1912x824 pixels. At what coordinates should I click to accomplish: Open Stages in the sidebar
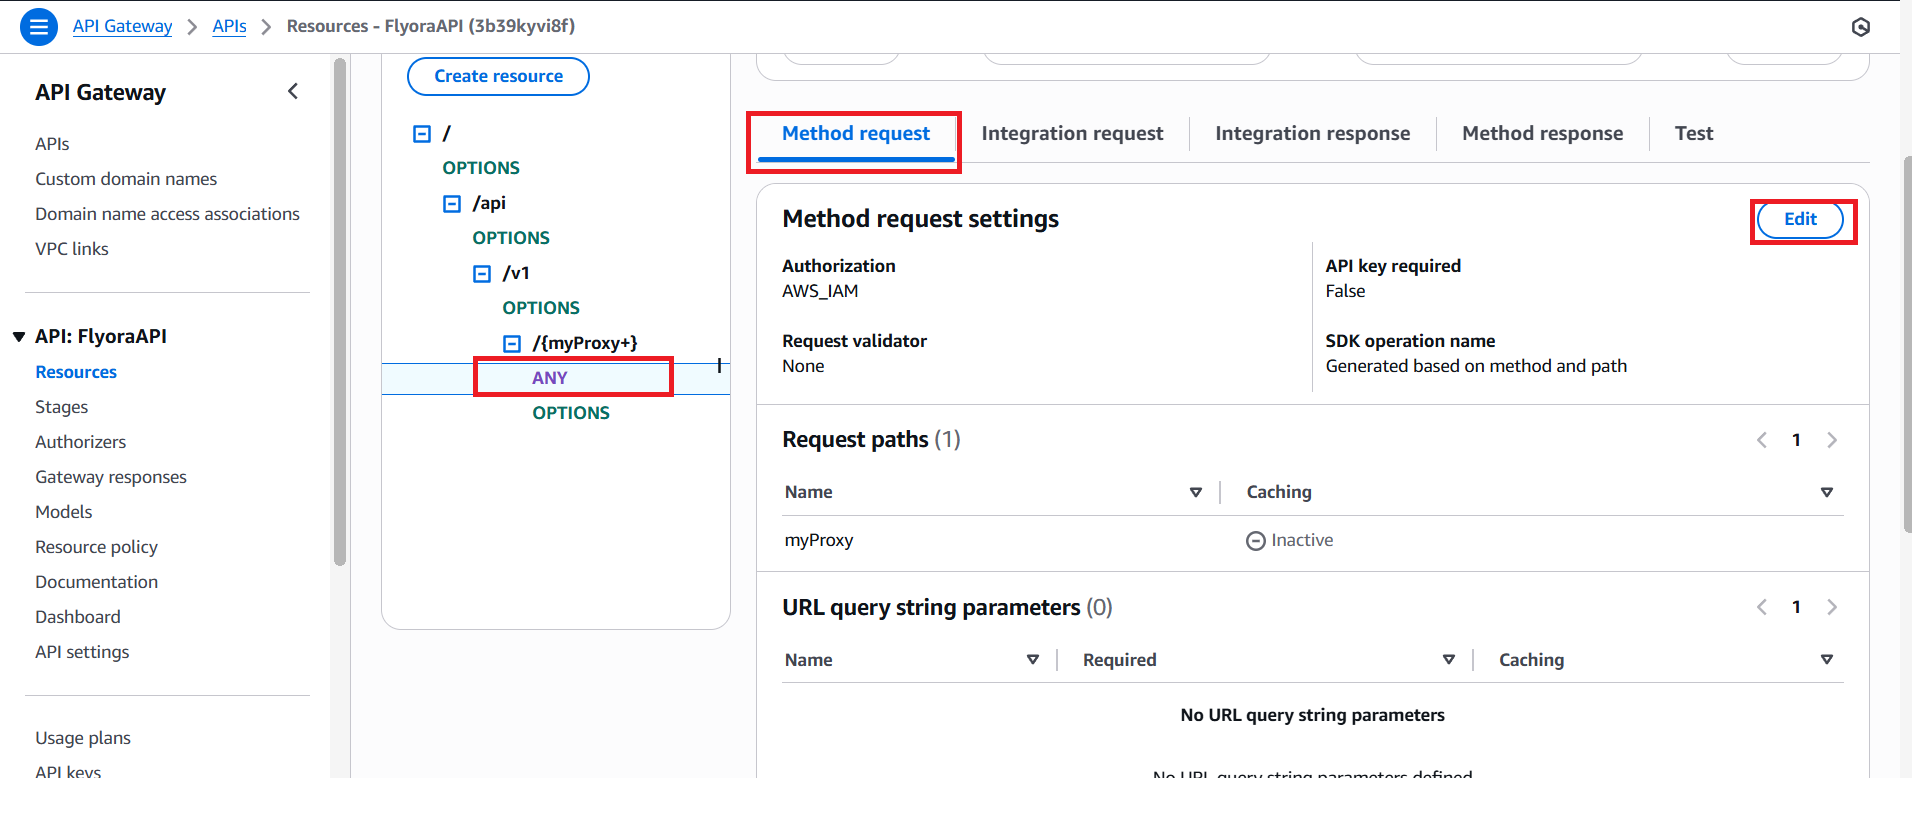62,407
